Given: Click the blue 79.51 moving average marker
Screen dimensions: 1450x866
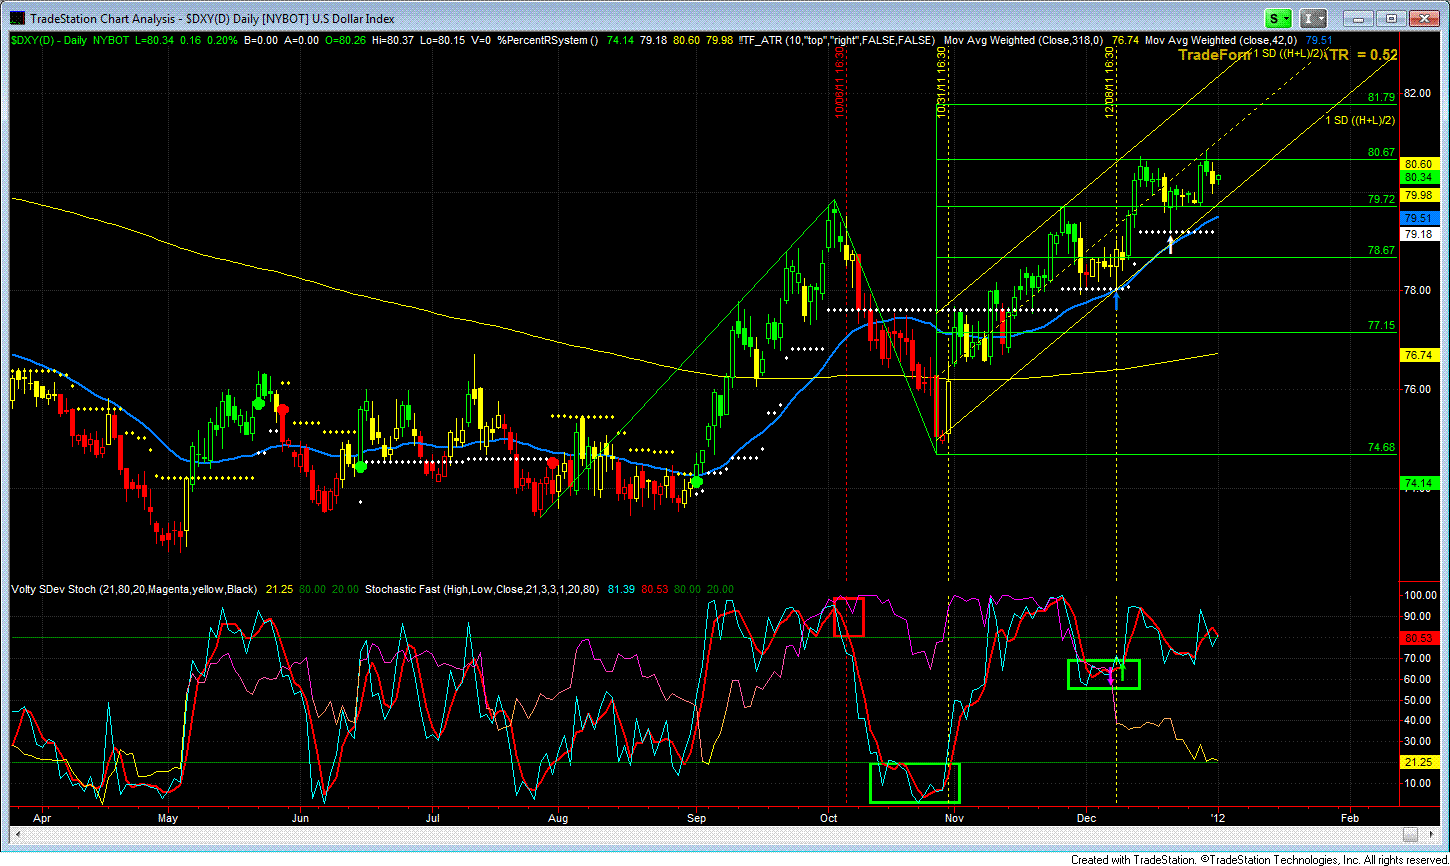Looking at the screenshot, I should coord(1420,217).
